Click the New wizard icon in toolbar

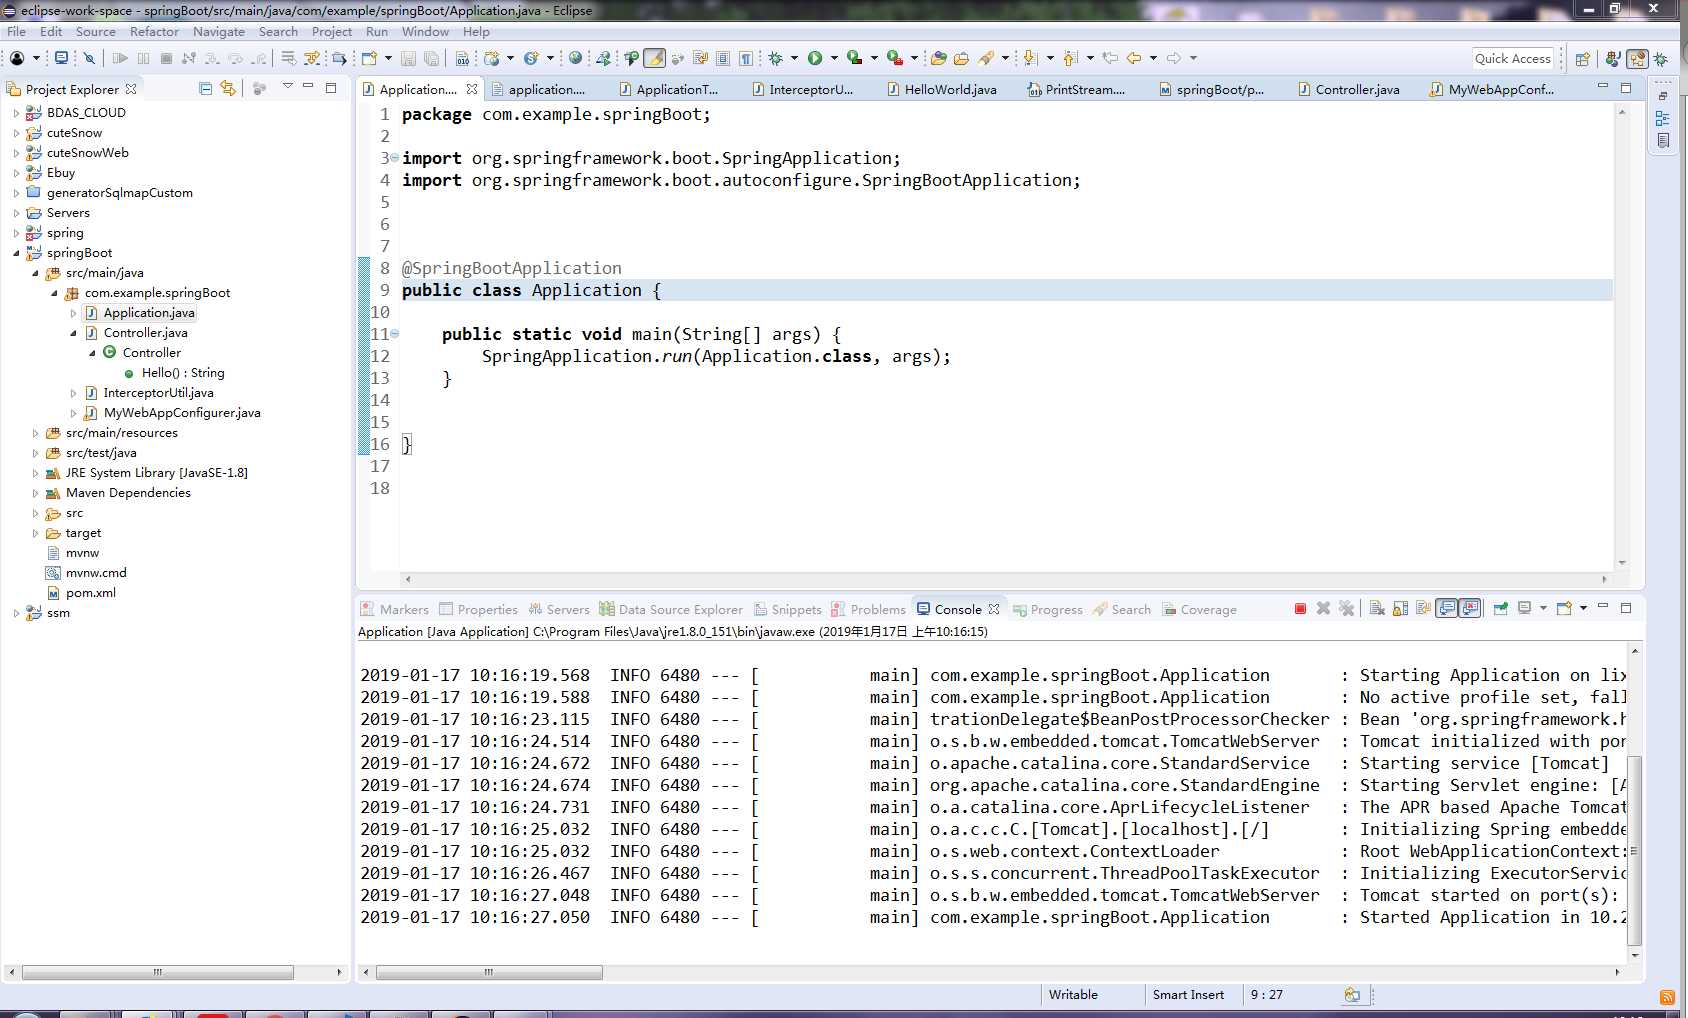coord(369,58)
